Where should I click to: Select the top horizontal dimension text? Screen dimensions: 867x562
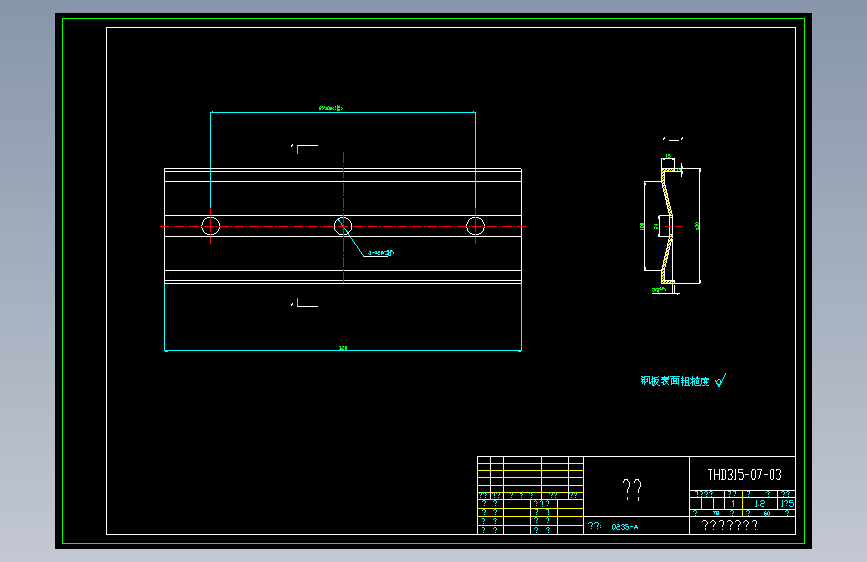point(331,108)
